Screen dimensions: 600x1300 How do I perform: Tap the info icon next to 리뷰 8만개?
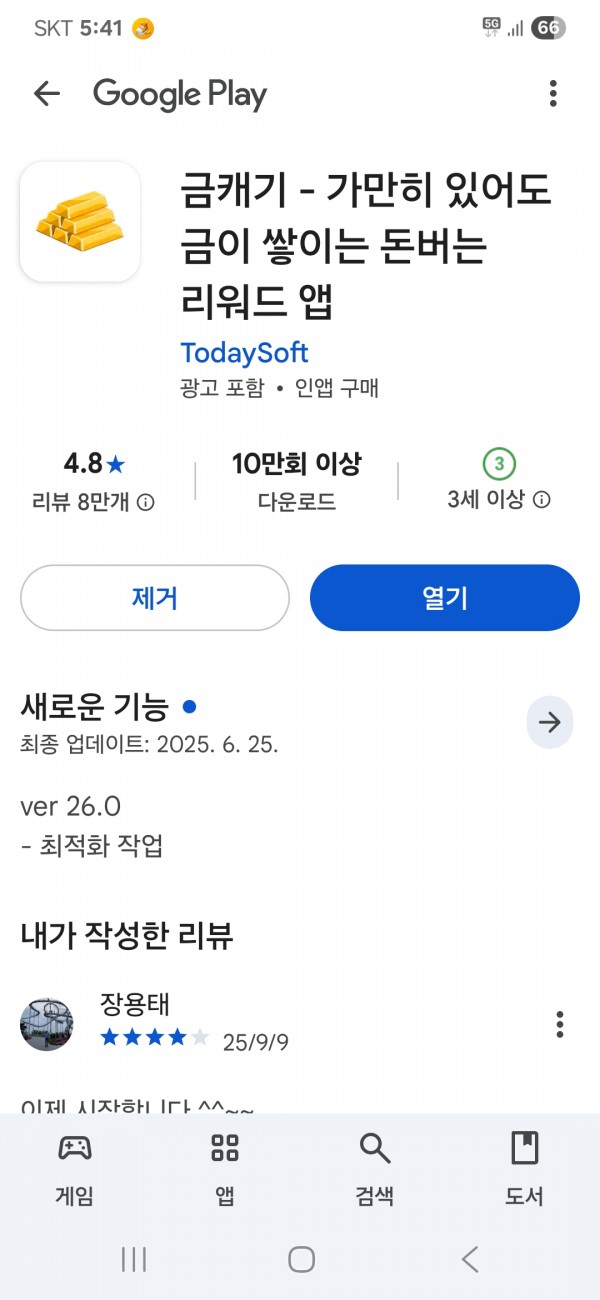coord(146,501)
